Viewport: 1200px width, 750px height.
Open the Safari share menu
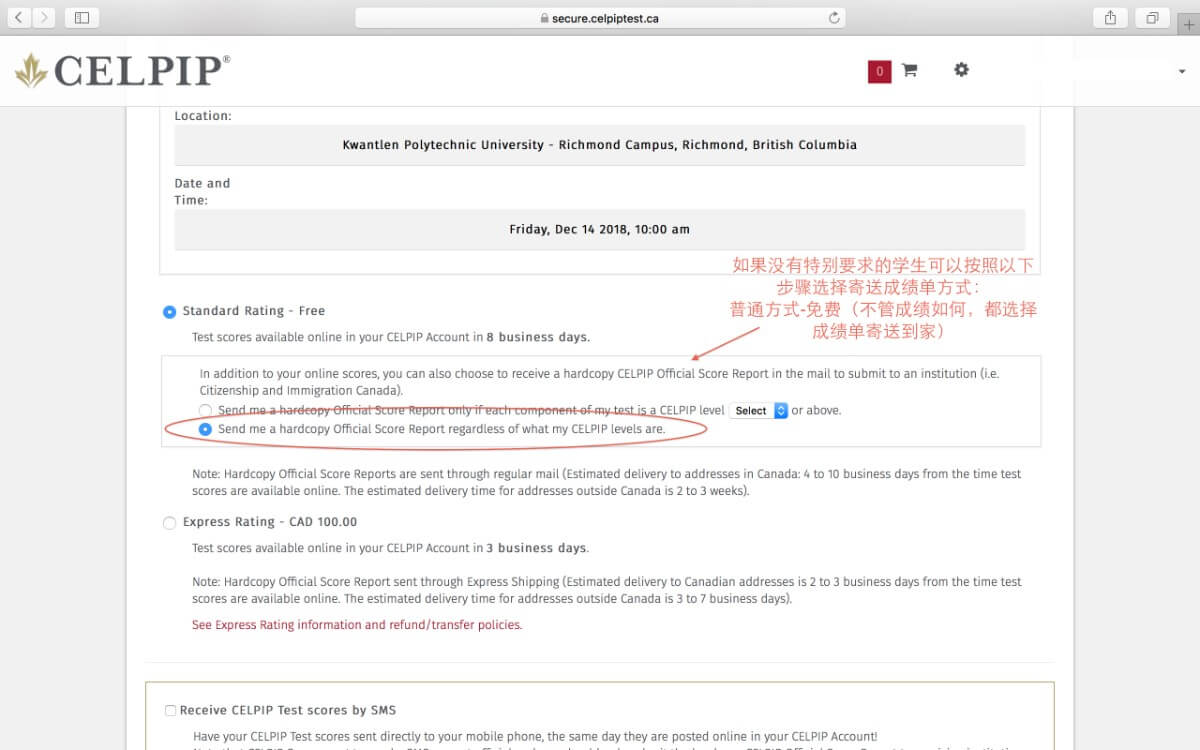point(1110,18)
